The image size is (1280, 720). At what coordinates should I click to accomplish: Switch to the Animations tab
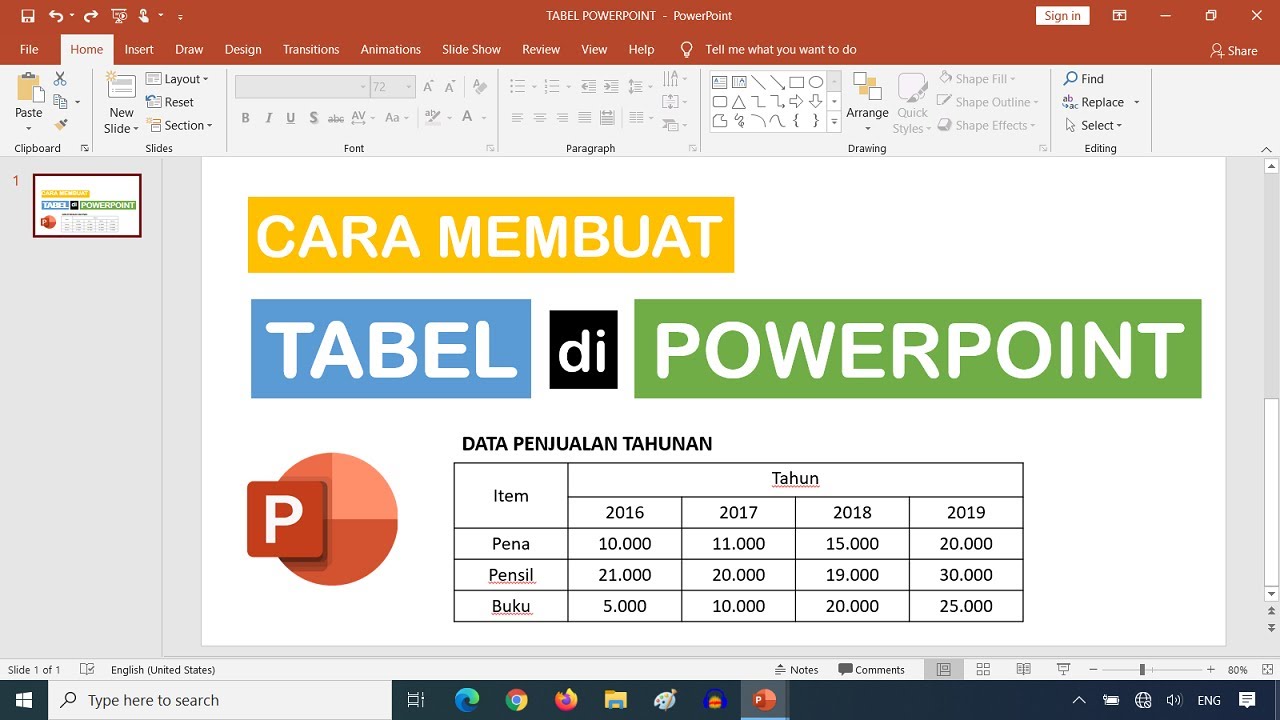[x=391, y=49]
